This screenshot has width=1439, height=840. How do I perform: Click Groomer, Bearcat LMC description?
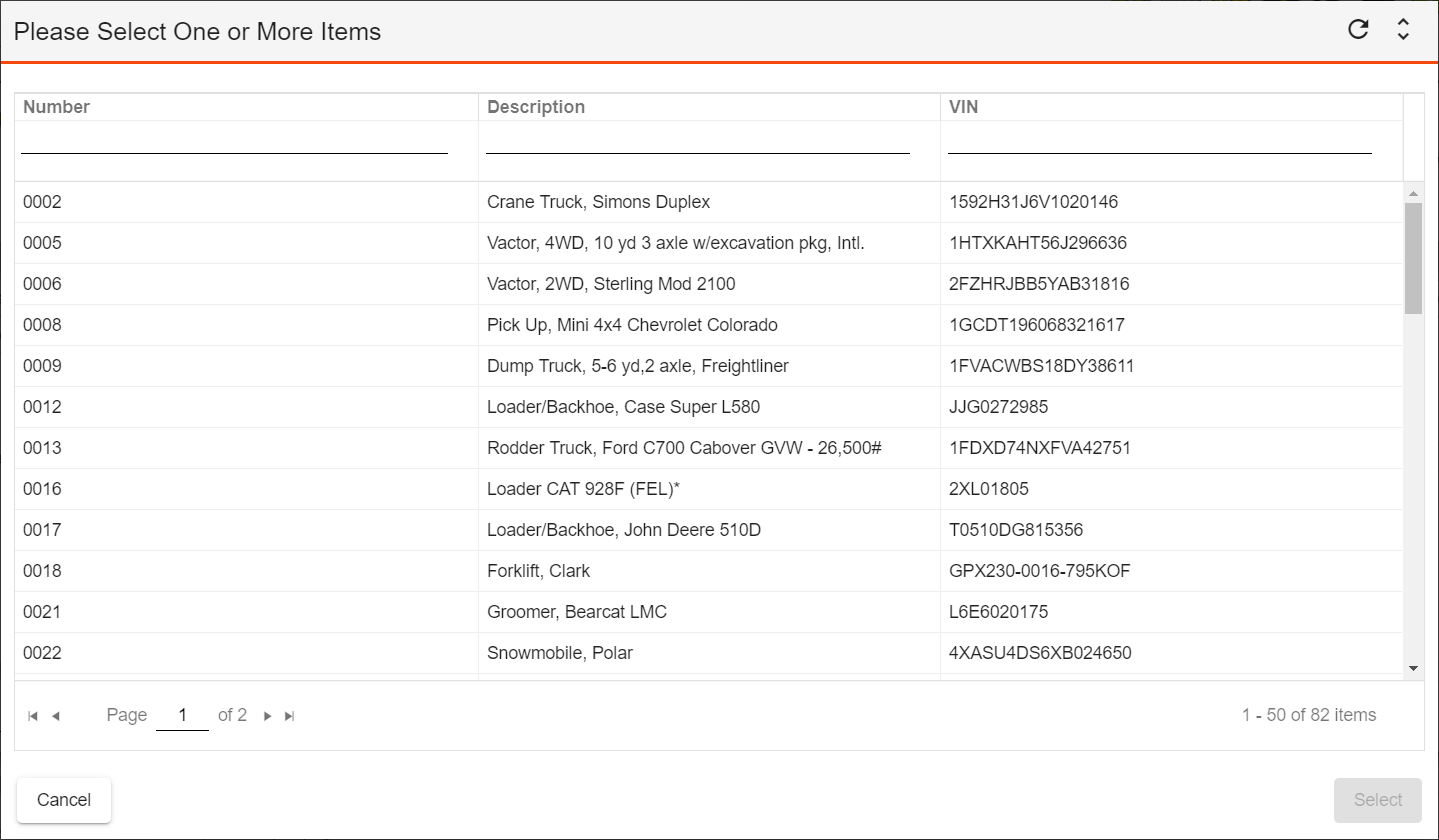click(577, 612)
